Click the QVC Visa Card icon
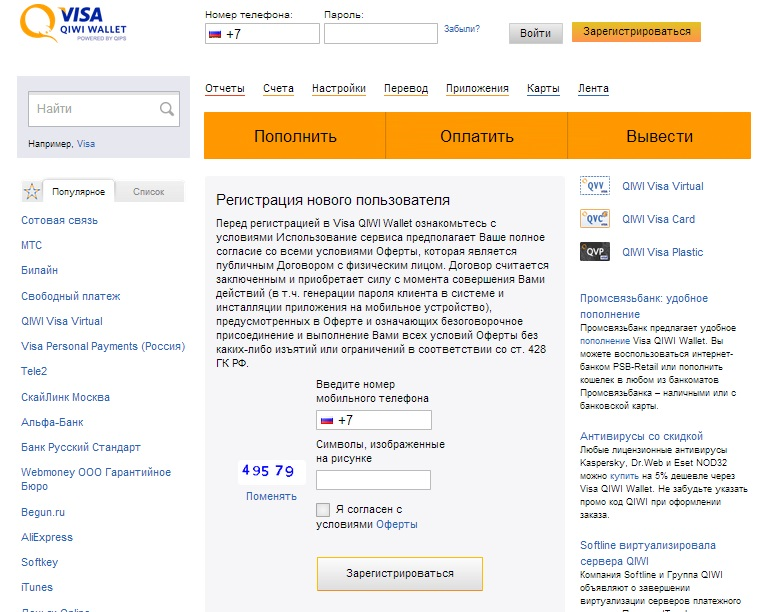 [595, 219]
